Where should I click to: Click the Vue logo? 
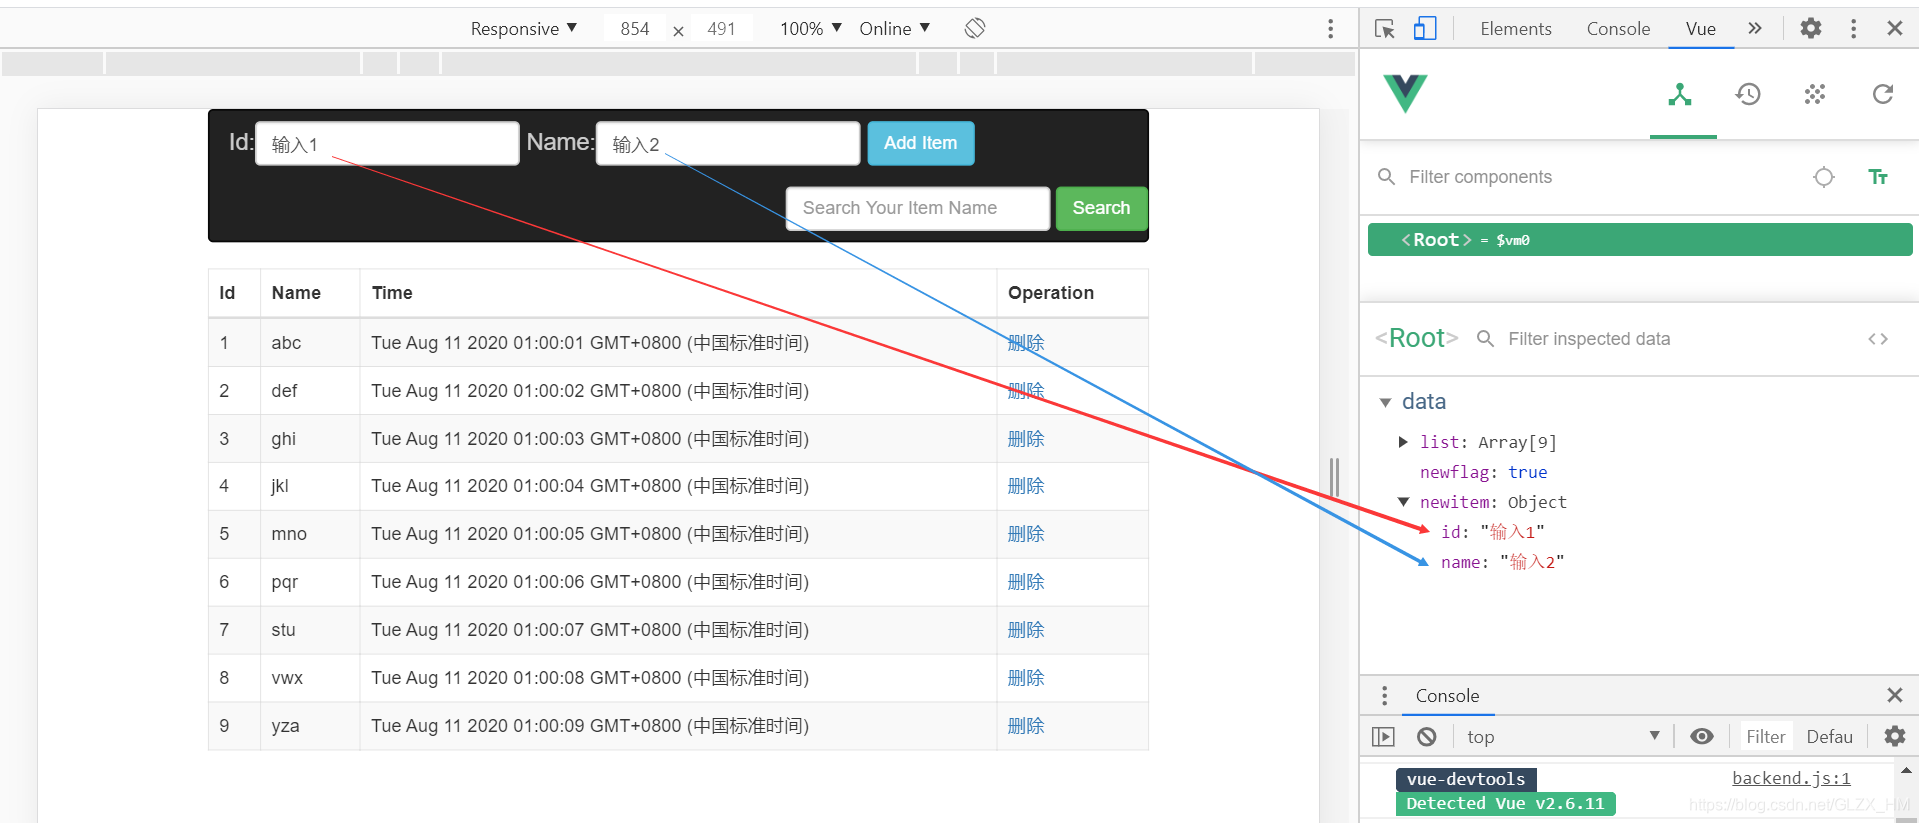point(1405,94)
